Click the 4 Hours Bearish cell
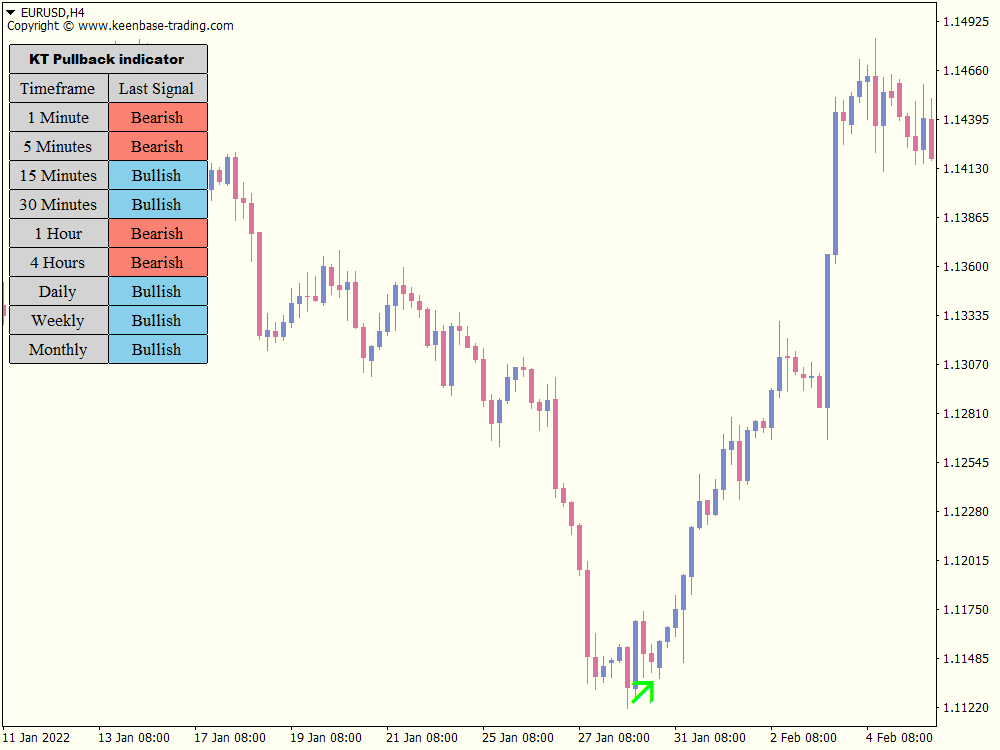 (157, 262)
